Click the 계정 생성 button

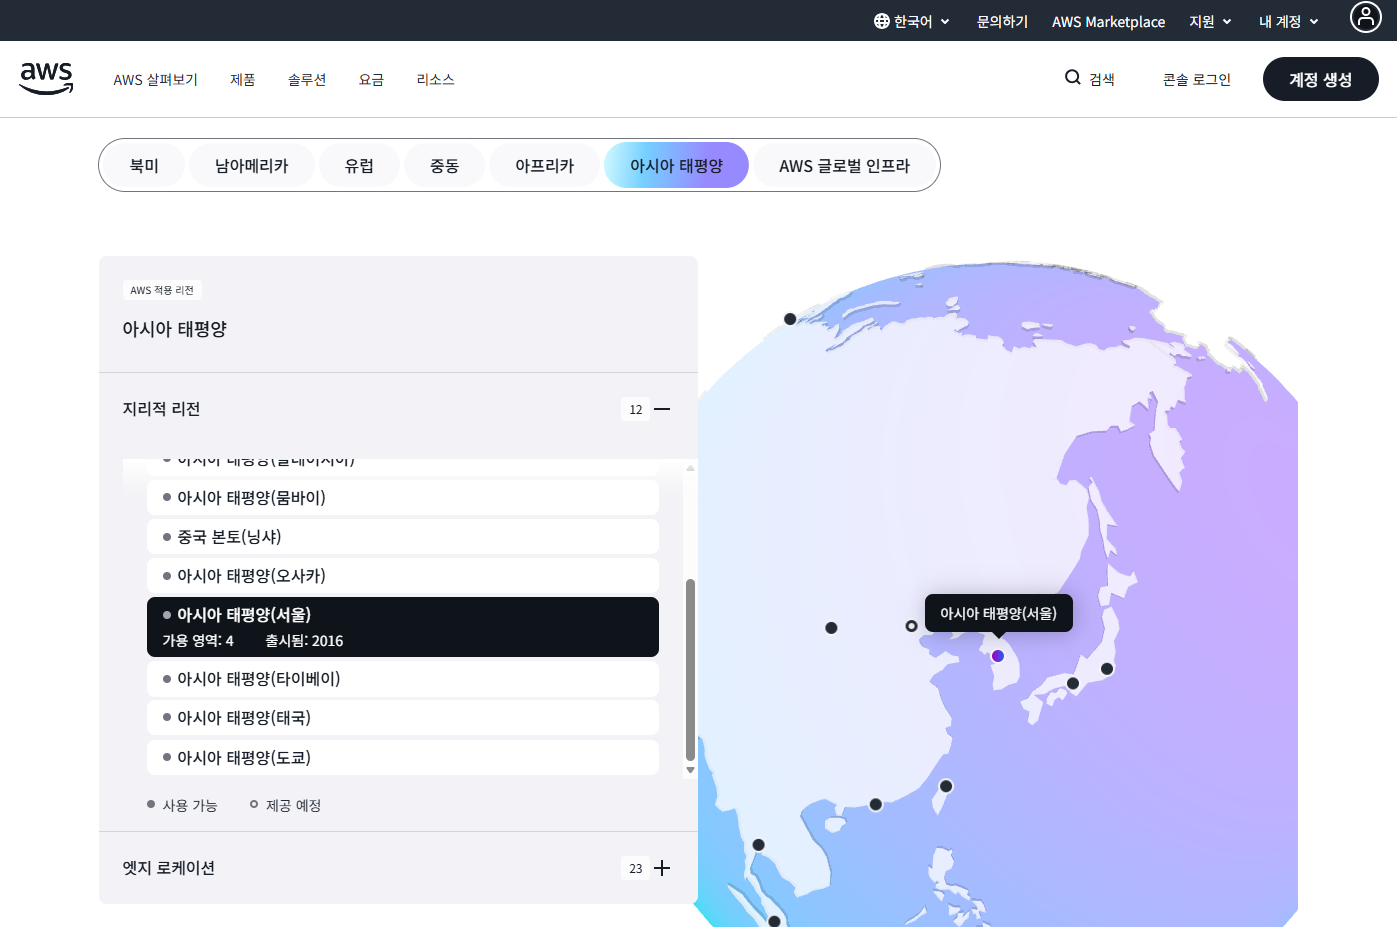(x=1320, y=79)
